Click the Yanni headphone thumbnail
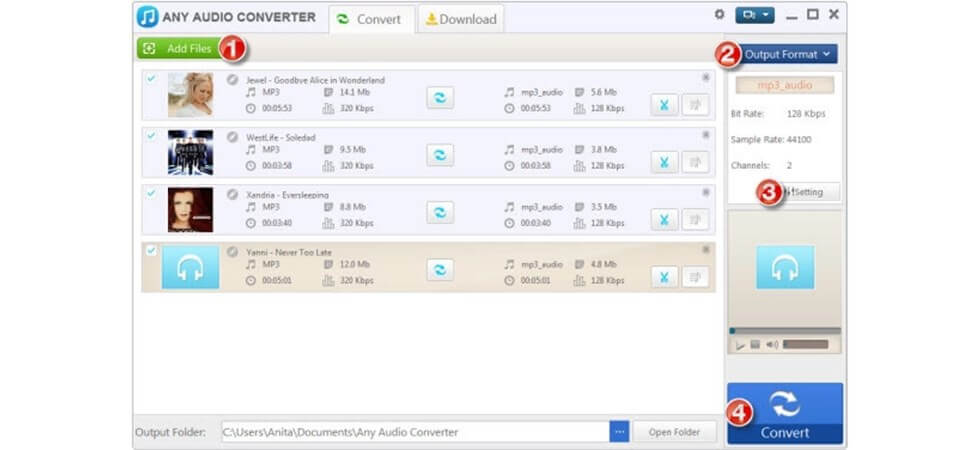 coord(191,268)
